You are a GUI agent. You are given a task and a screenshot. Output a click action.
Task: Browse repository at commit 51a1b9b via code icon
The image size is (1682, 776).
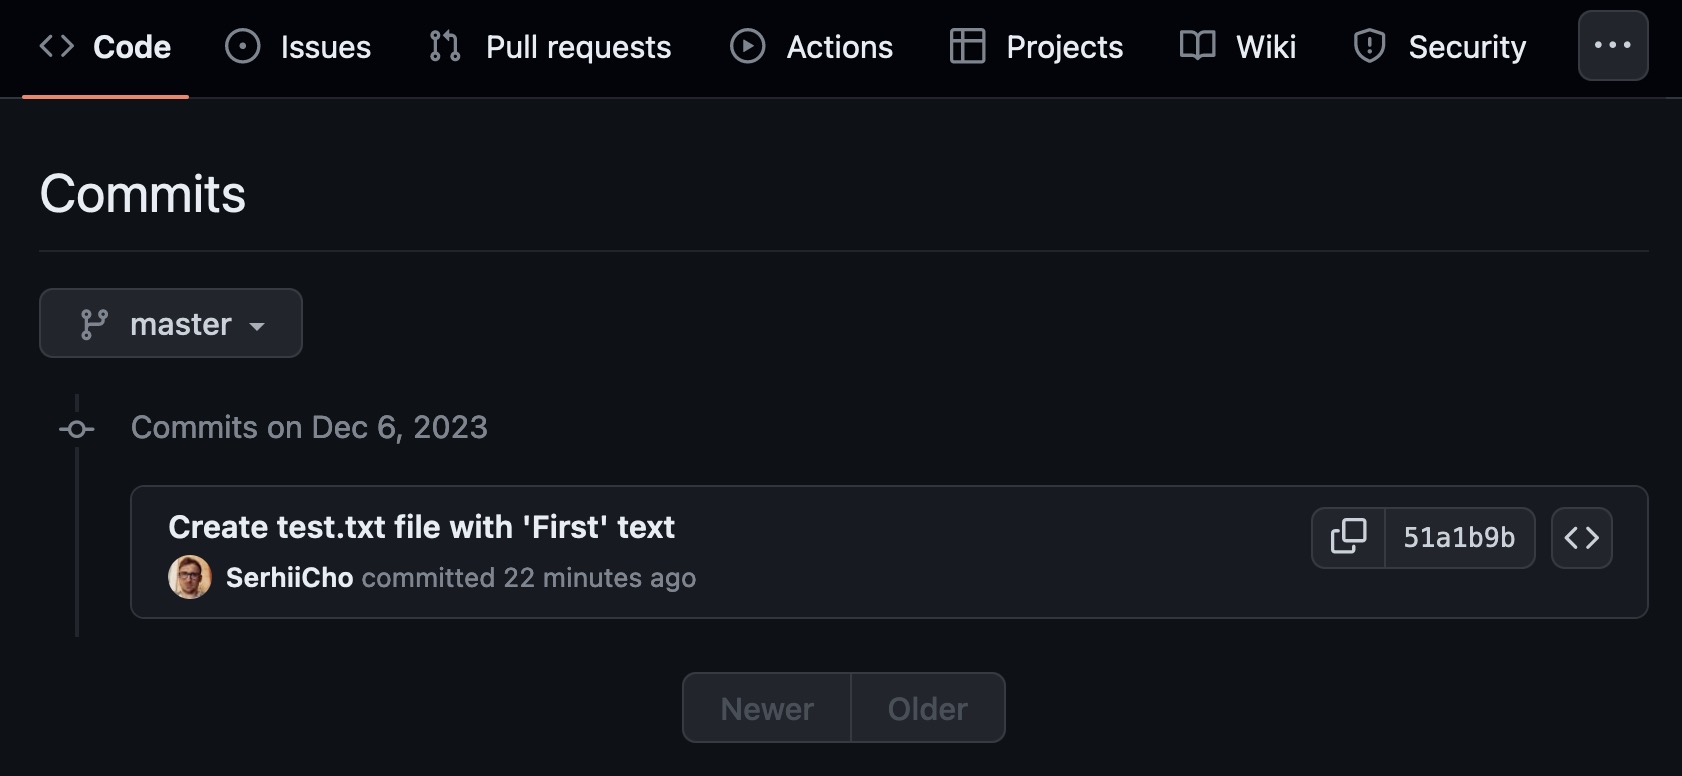coord(1581,537)
